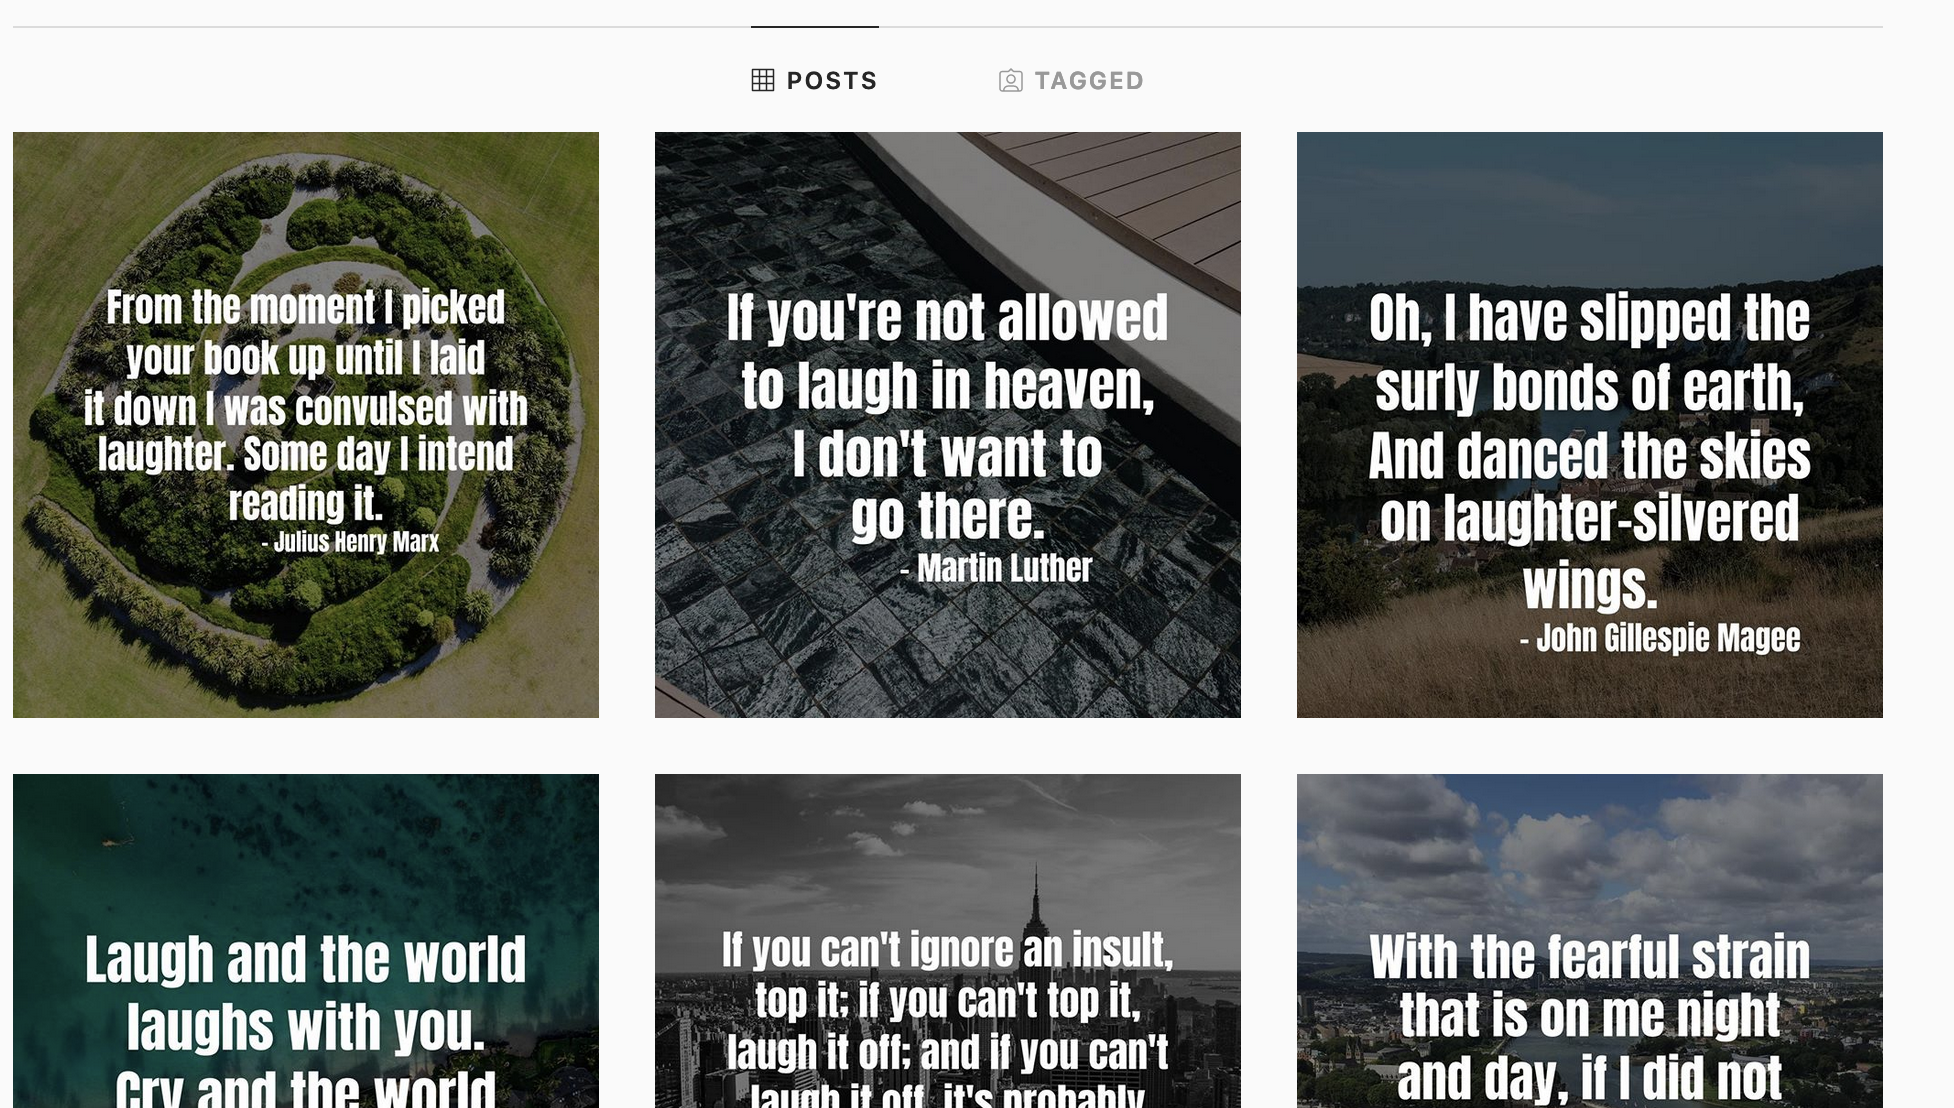Click the aerial garden maze thumbnail
The image size is (1954, 1108).
click(x=305, y=424)
